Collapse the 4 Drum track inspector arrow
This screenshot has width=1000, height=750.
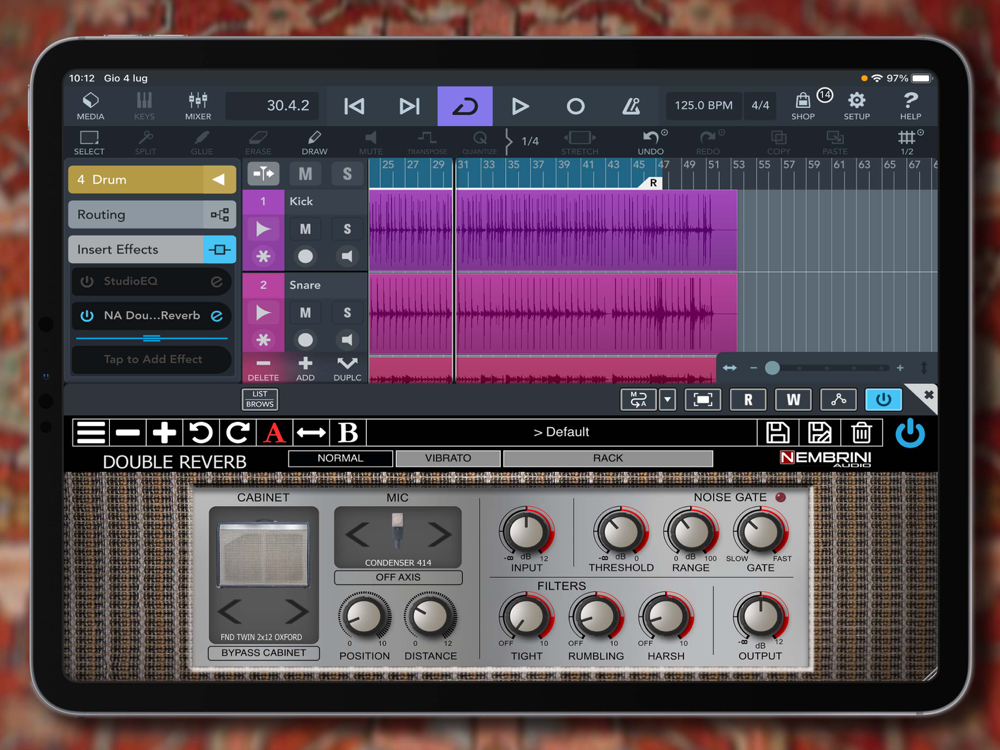(218, 180)
